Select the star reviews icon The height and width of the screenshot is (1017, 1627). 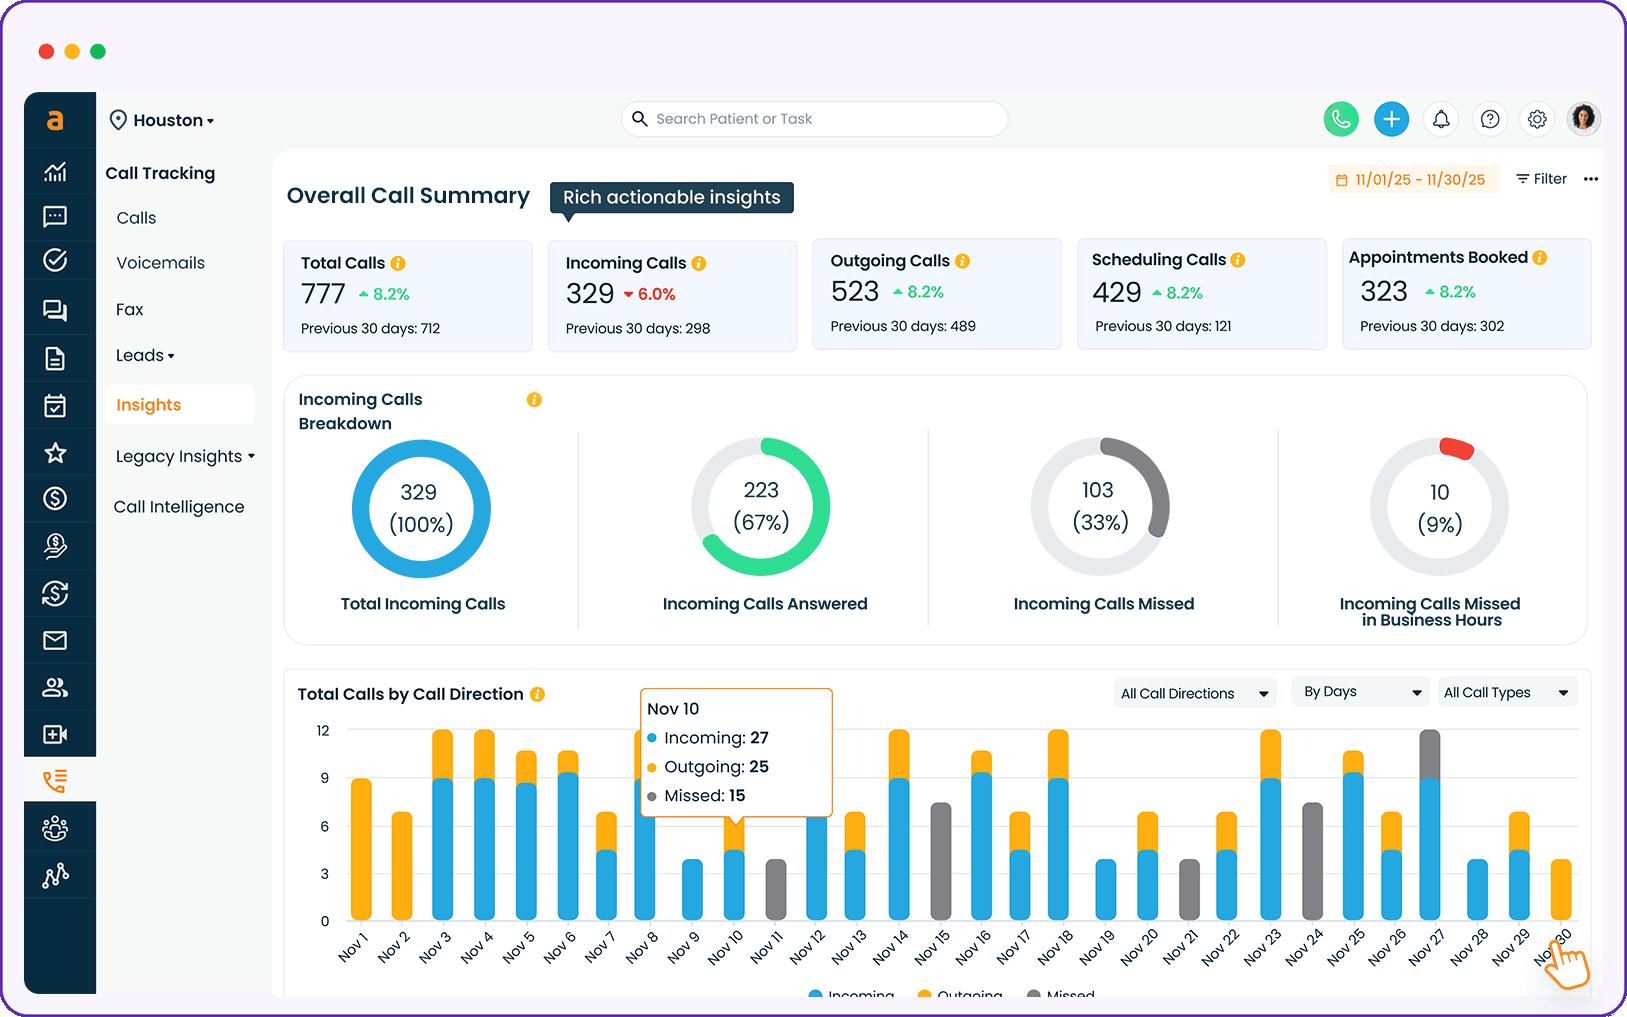click(x=57, y=452)
